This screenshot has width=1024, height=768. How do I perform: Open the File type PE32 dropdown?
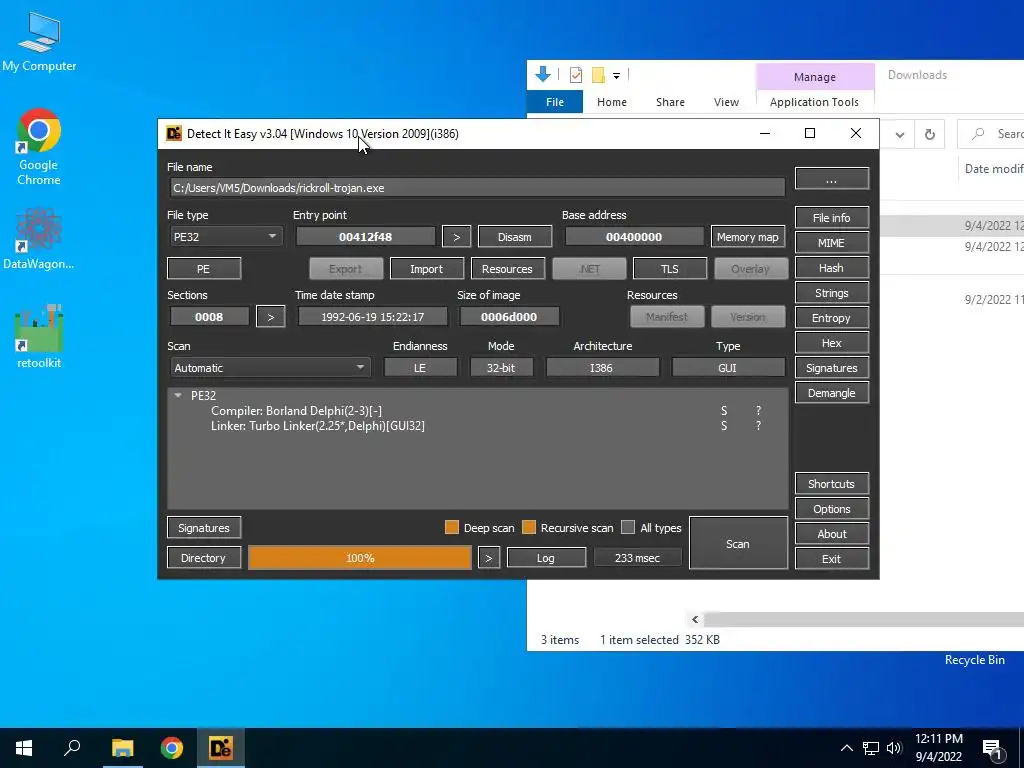(x=225, y=236)
